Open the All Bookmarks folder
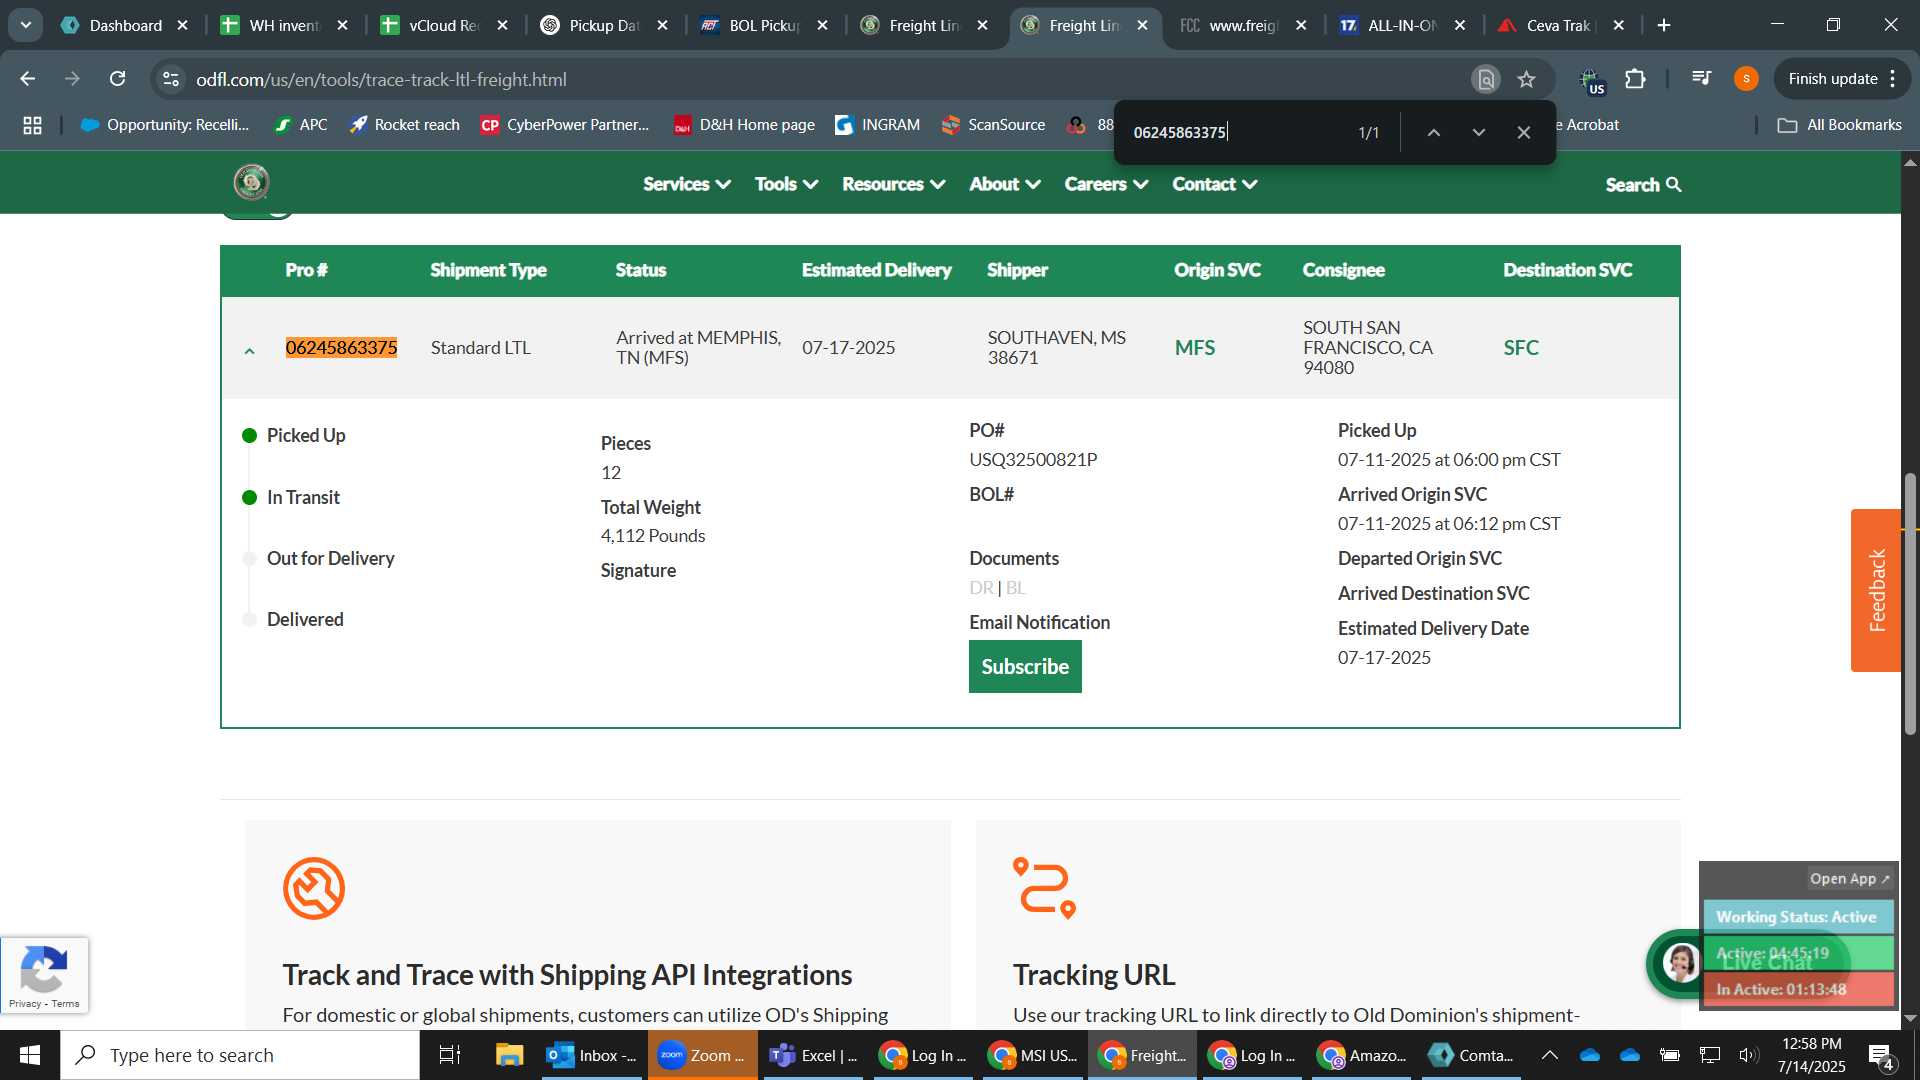 pos(1840,125)
